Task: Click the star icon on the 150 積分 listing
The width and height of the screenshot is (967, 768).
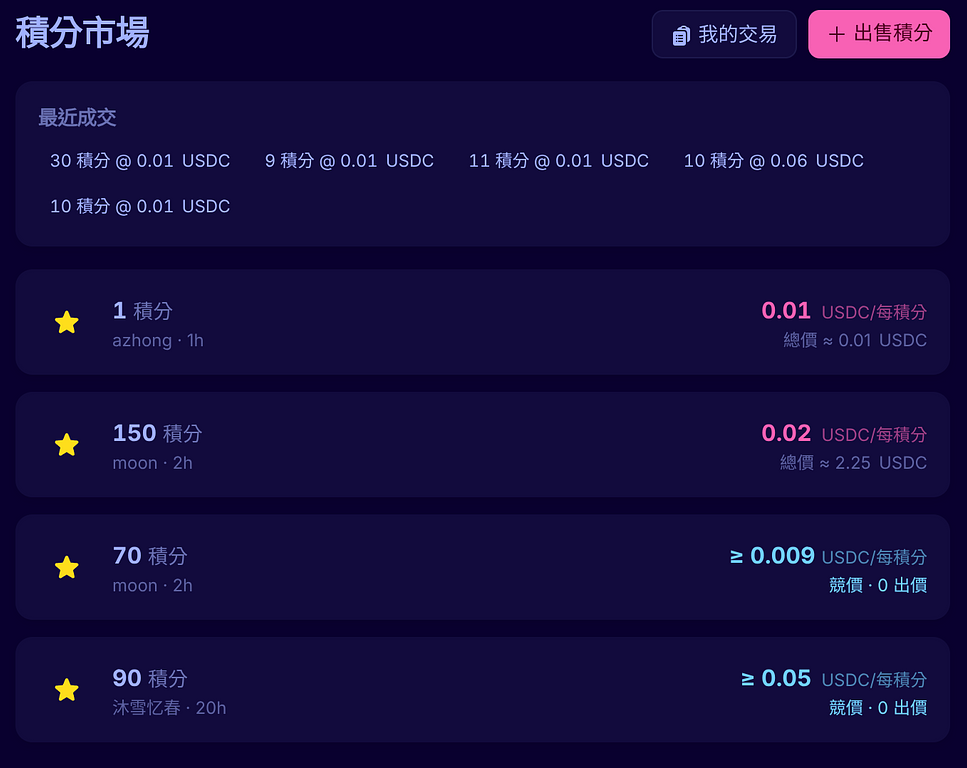Action: pos(67,445)
